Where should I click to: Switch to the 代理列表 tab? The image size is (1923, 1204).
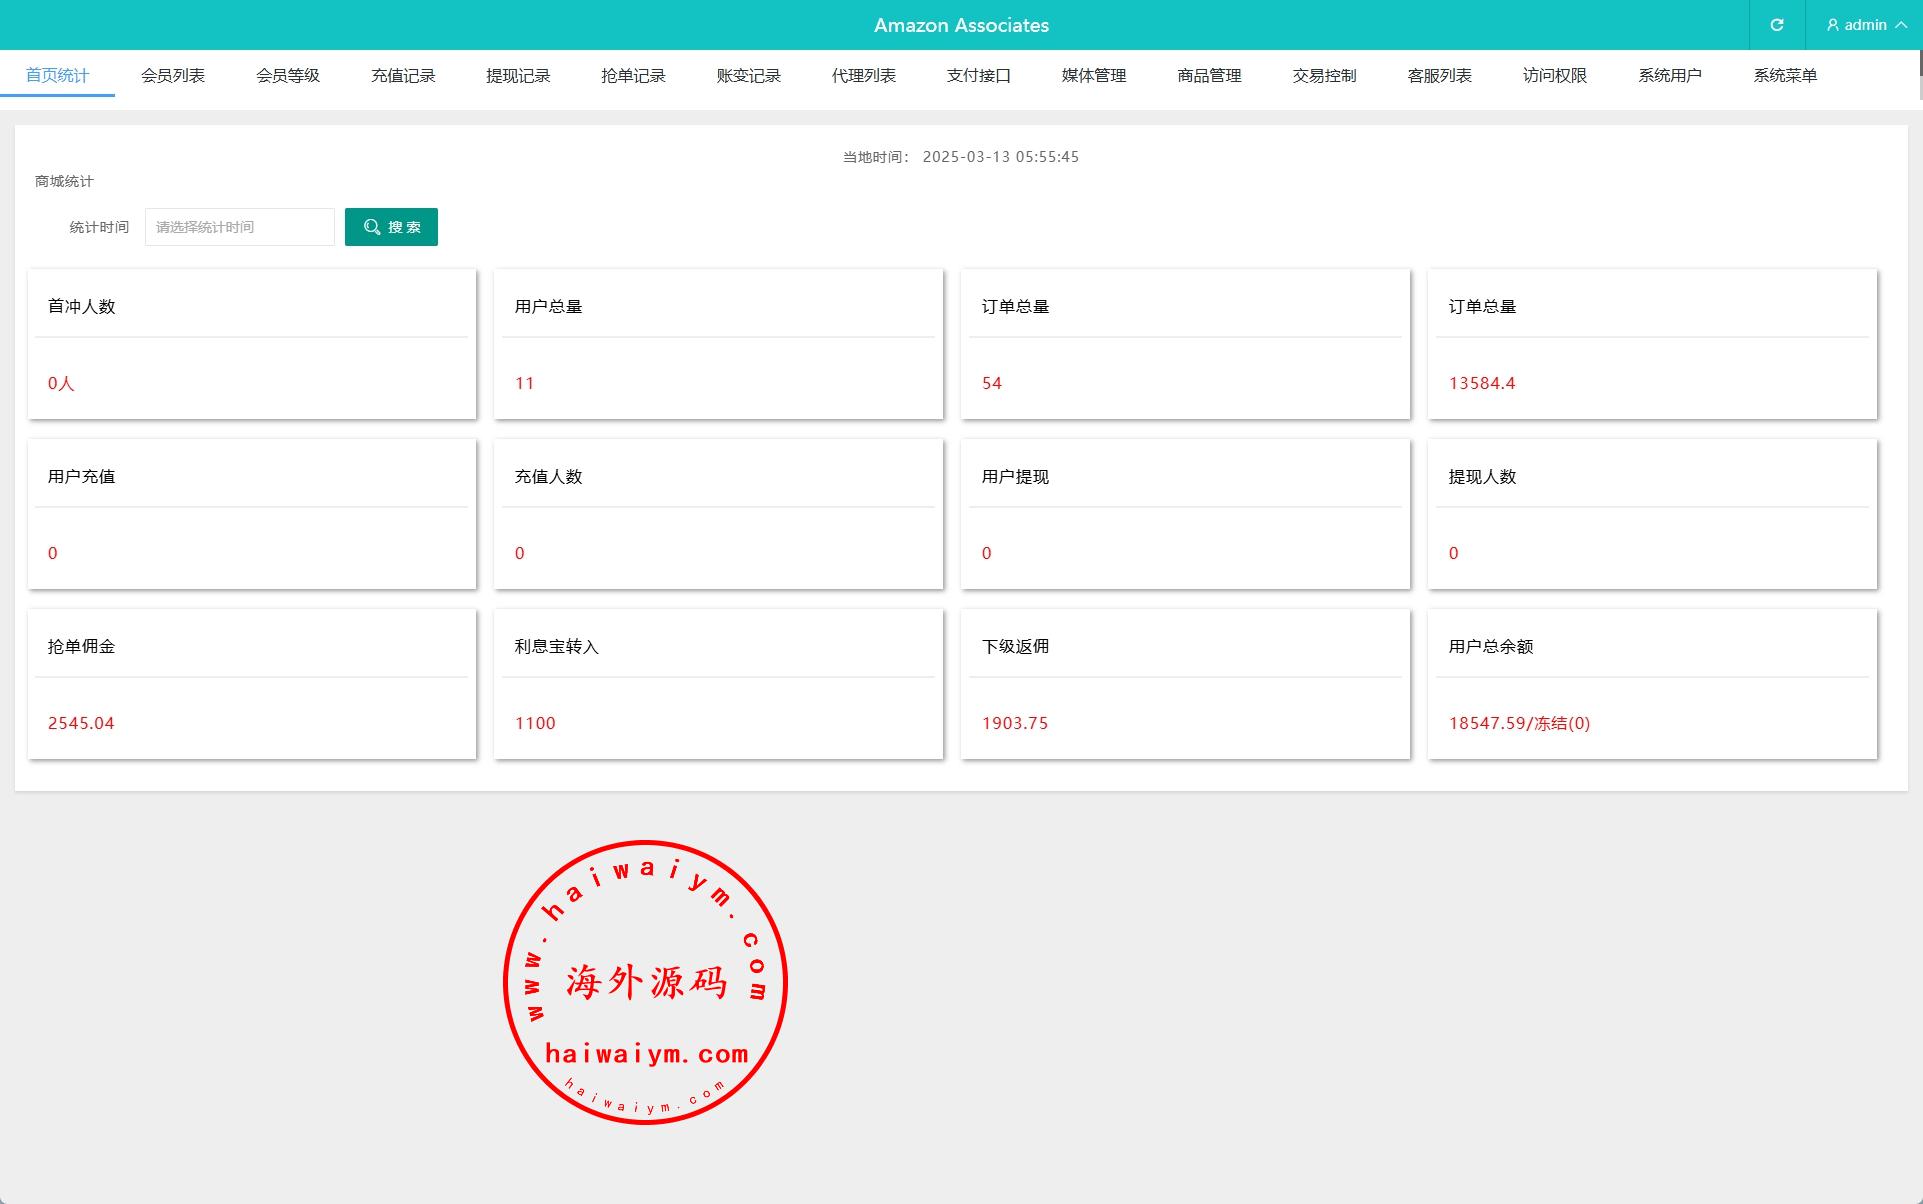864,76
